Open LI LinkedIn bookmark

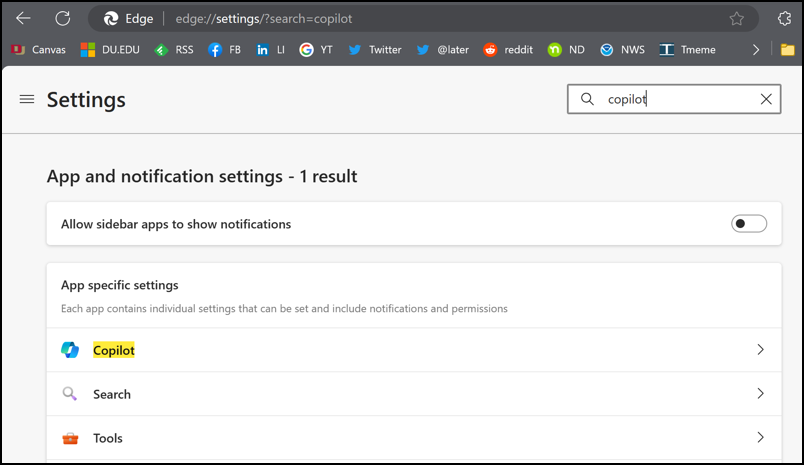(270, 50)
